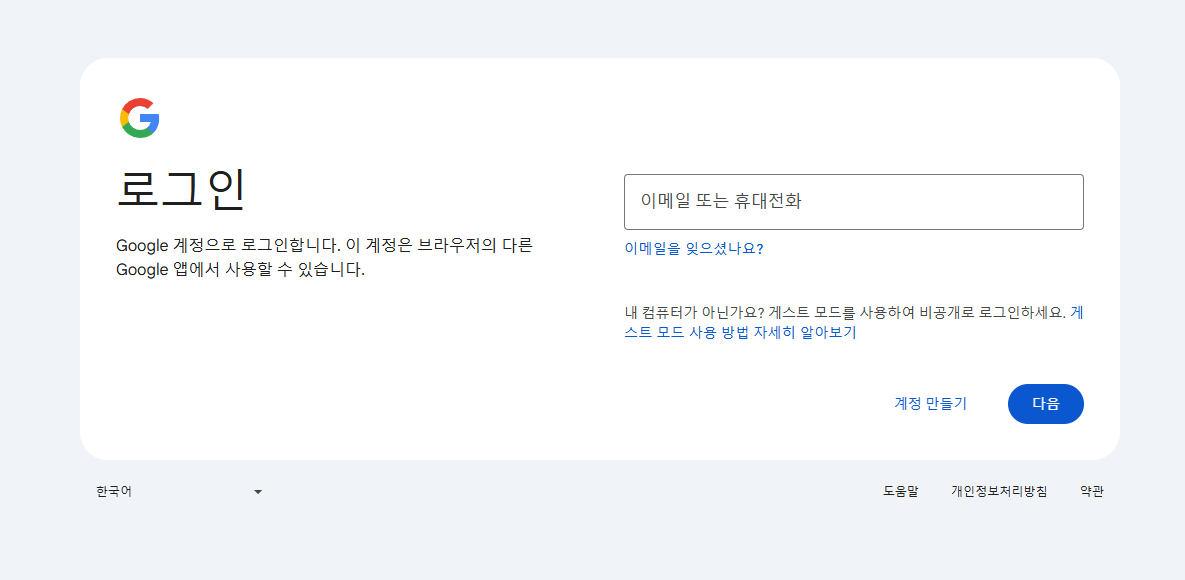Image resolution: width=1185 pixels, height=580 pixels.
Task: Open the 약관 footer link
Action: (x=1091, y=492)
